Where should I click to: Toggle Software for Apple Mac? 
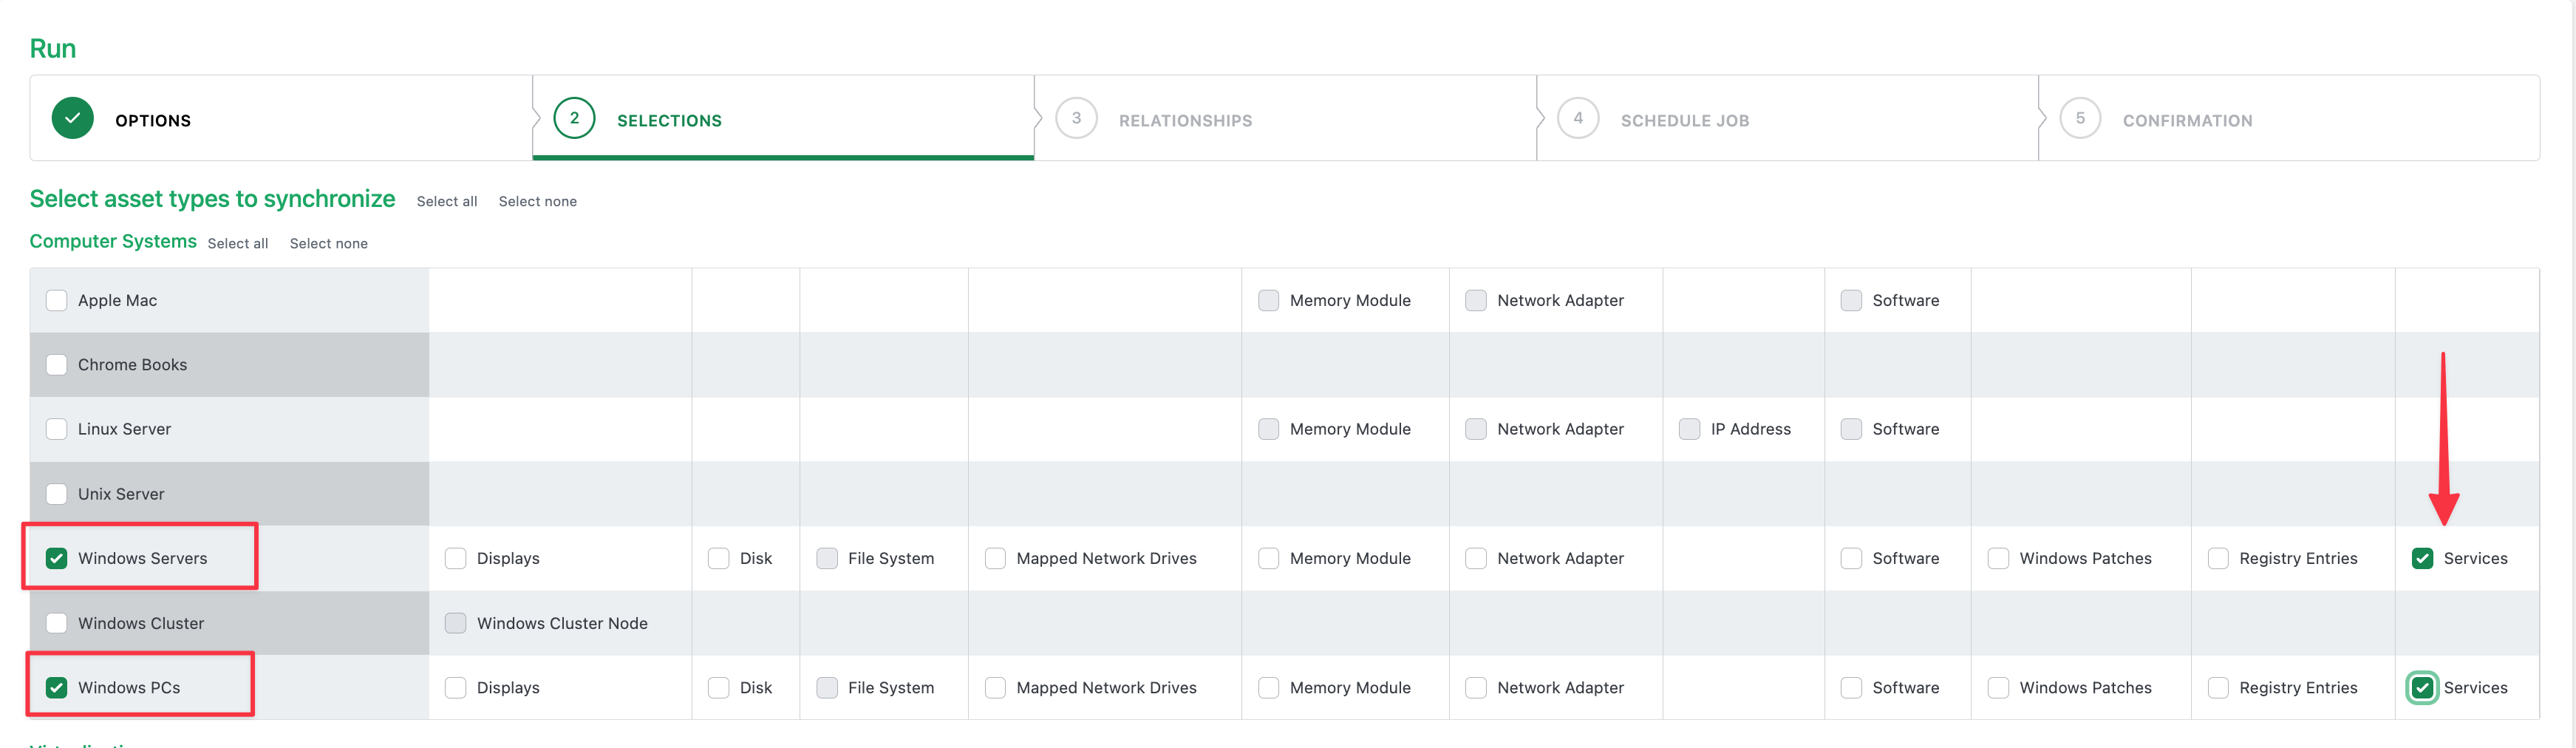[x=1852, y=300]
